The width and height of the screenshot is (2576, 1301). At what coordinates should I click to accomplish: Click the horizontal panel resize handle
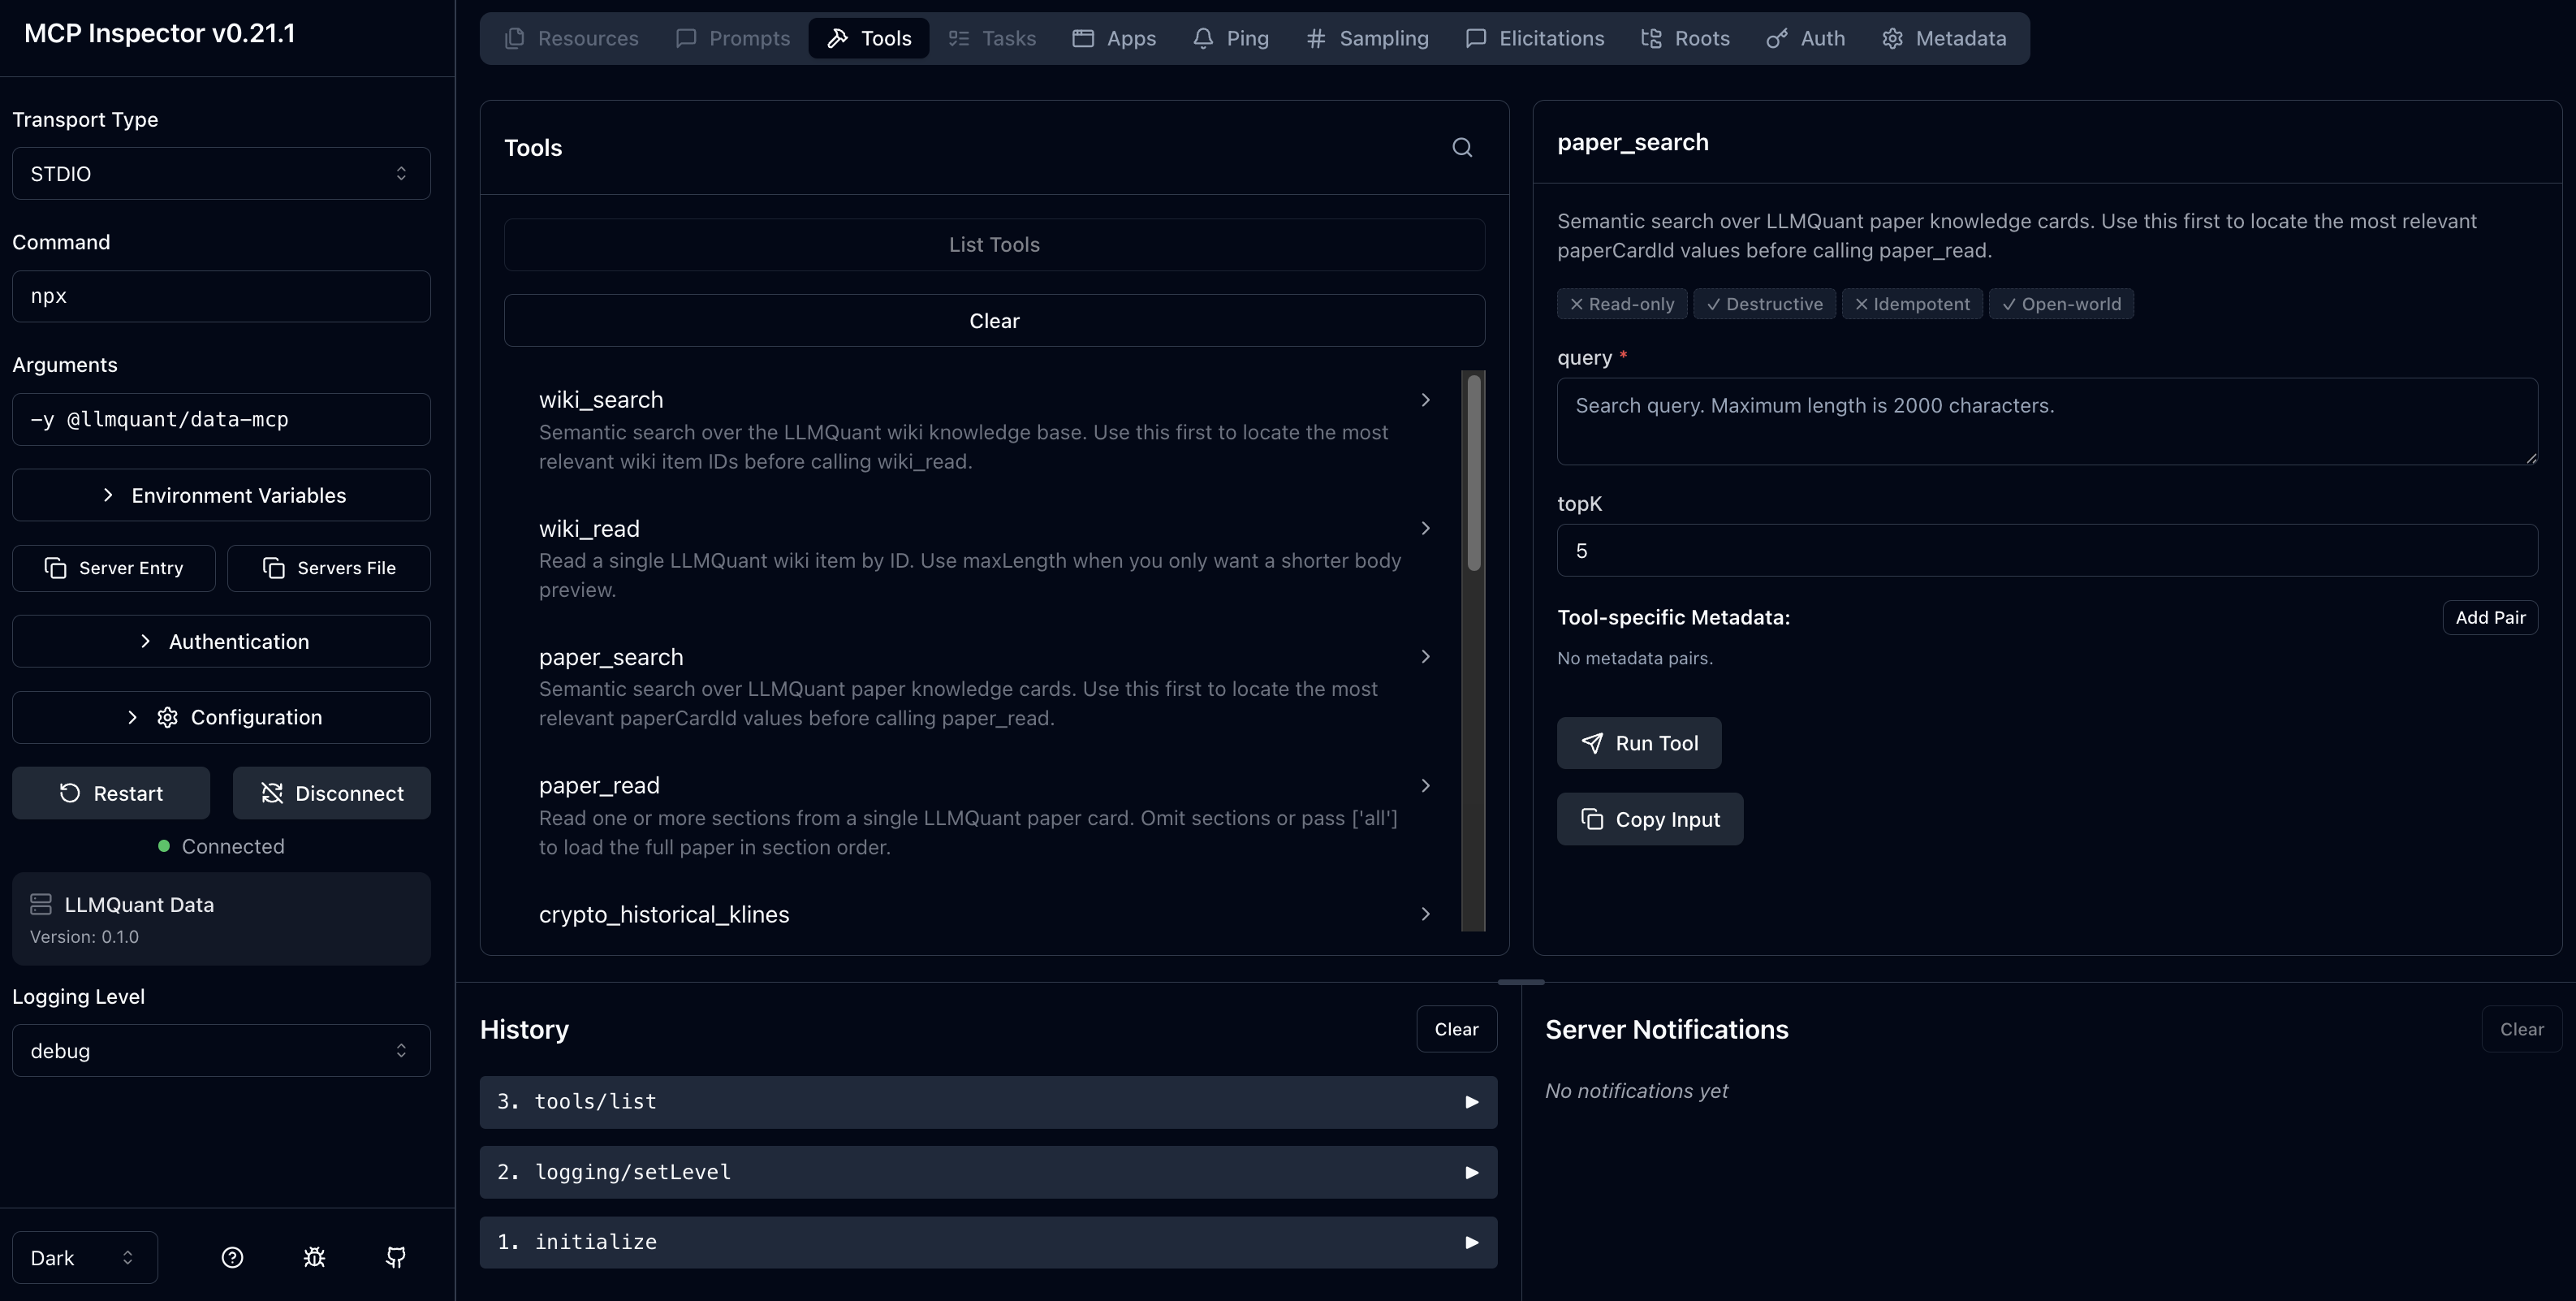1520,982
